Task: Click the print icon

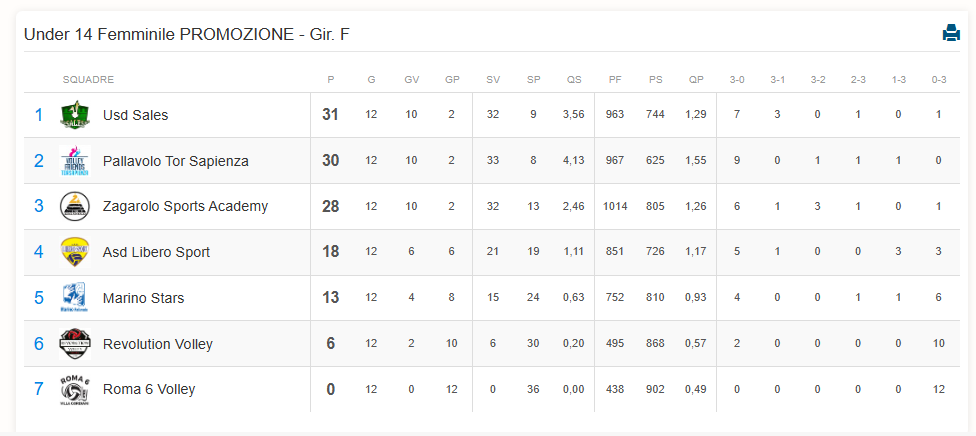Action: [951, 32]
